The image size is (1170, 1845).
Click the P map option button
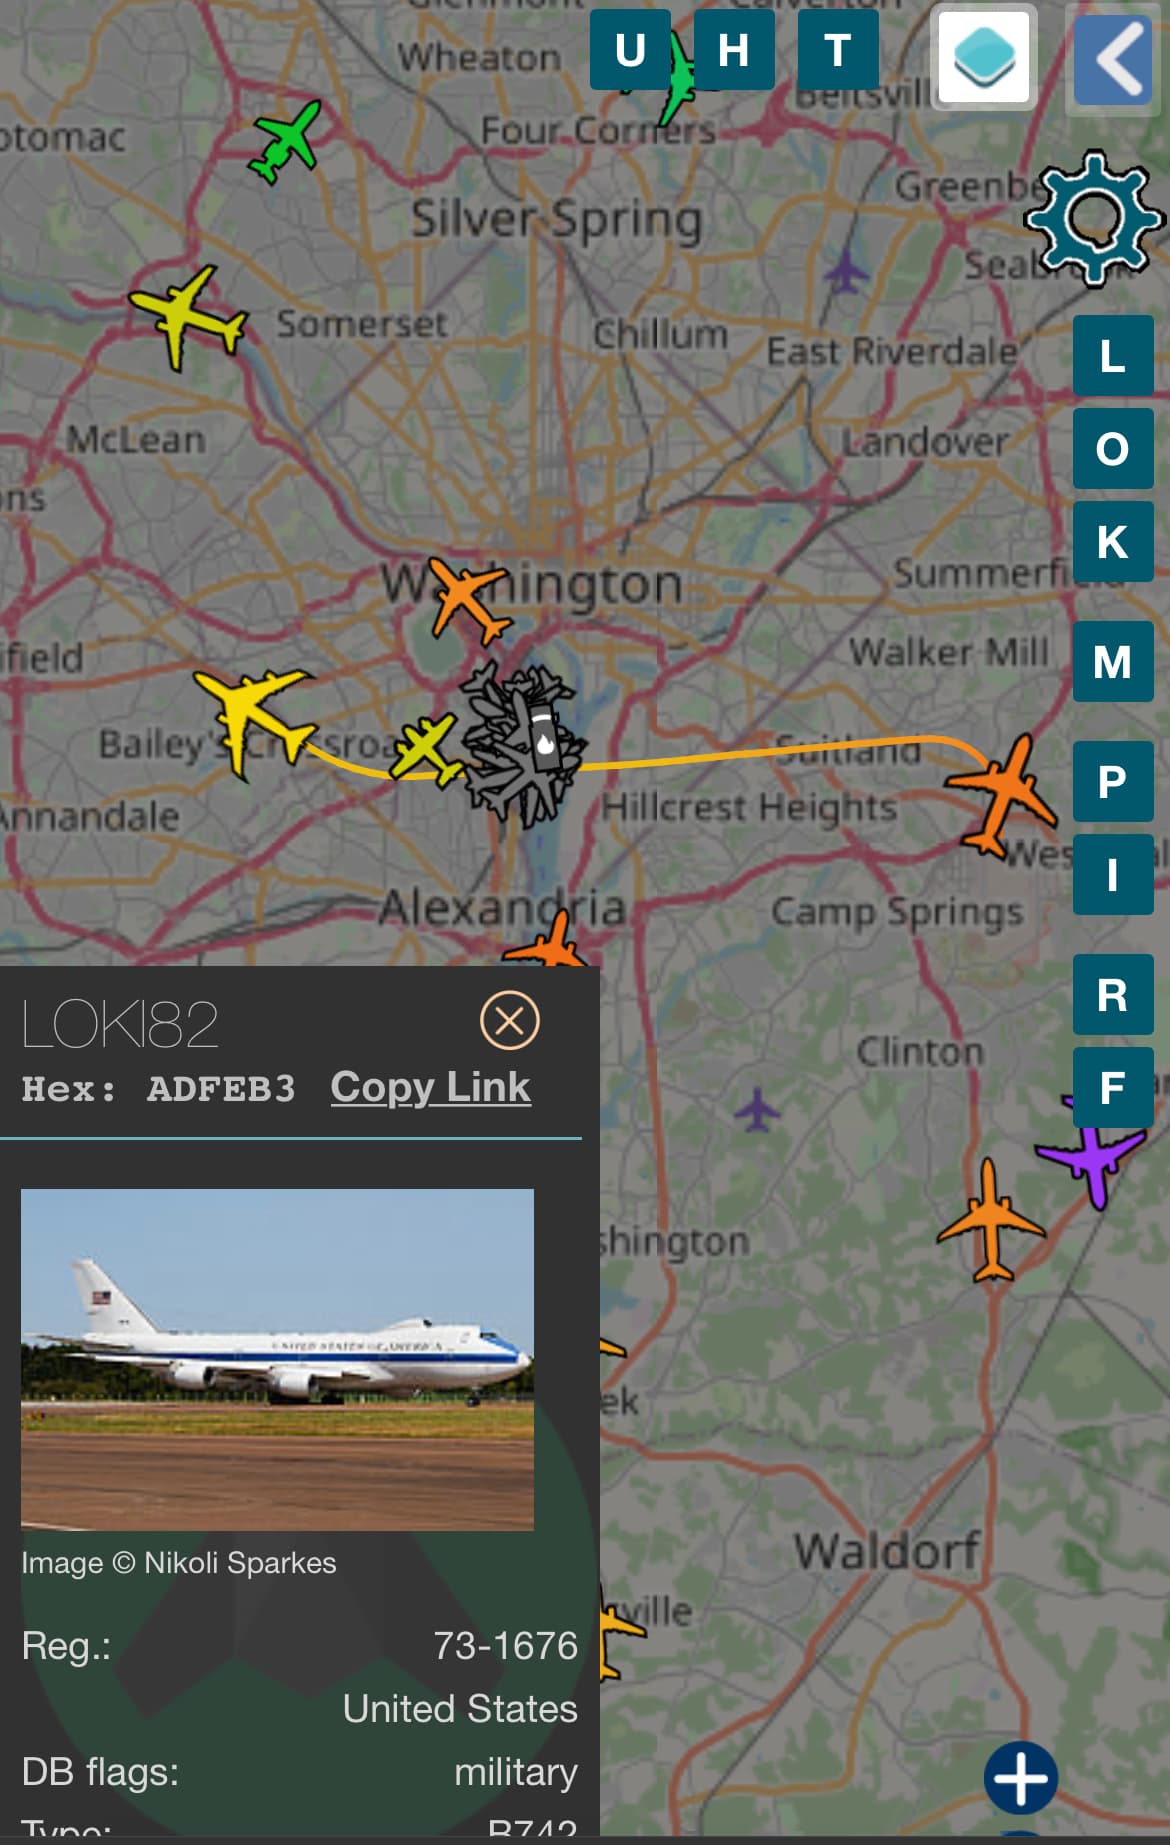[x=1113, y=782]
